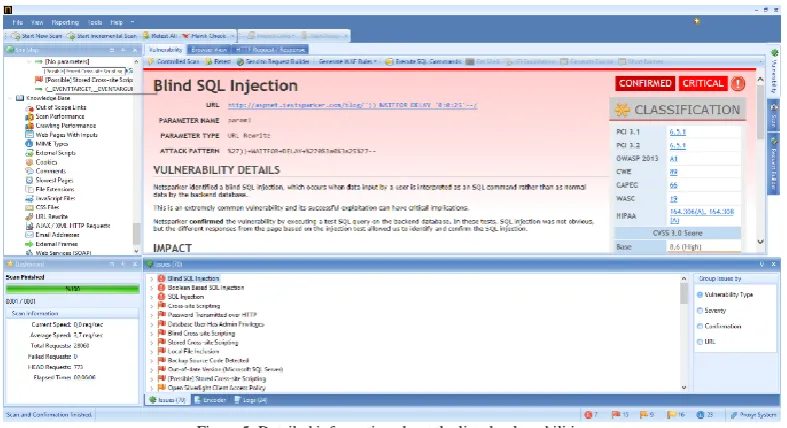Viewport: 787px width, 428px height.
Task: Click the Start Incremental Scan icon
Action: tap(71, 36)
